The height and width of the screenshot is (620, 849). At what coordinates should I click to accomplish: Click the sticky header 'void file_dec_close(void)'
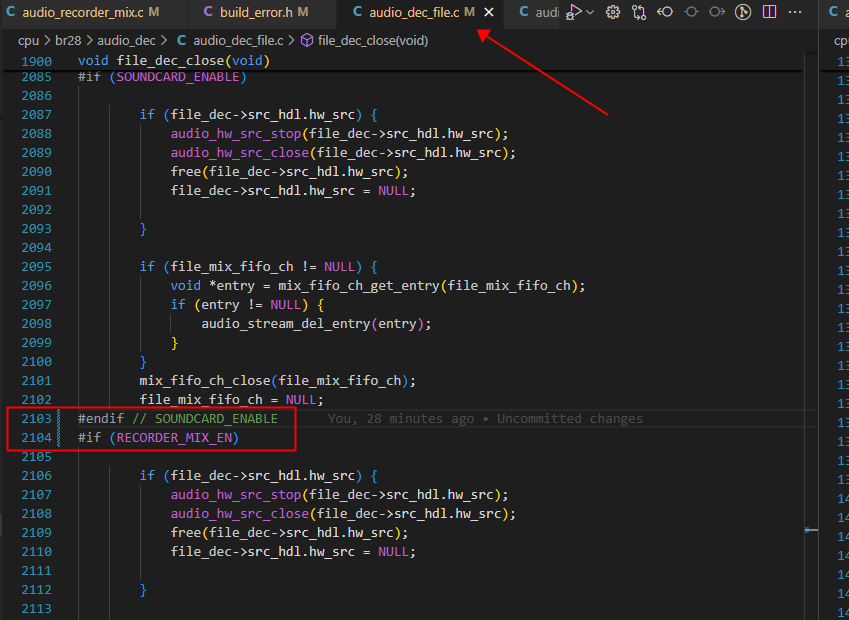click(x=174, y=61)
